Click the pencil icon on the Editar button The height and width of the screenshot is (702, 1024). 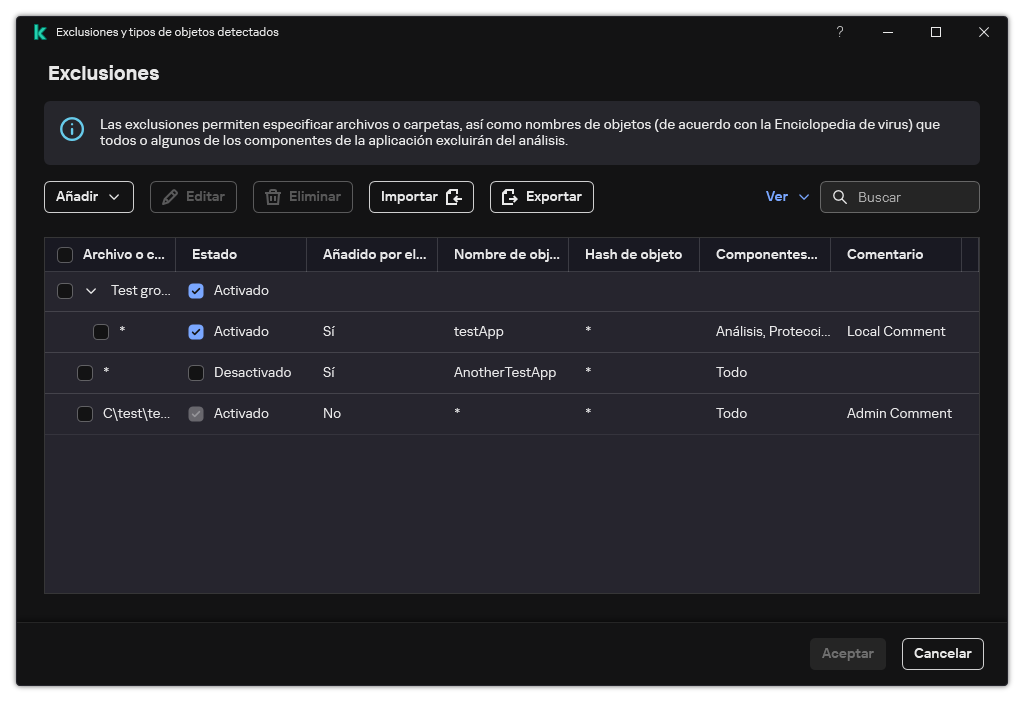coord(168,197)
